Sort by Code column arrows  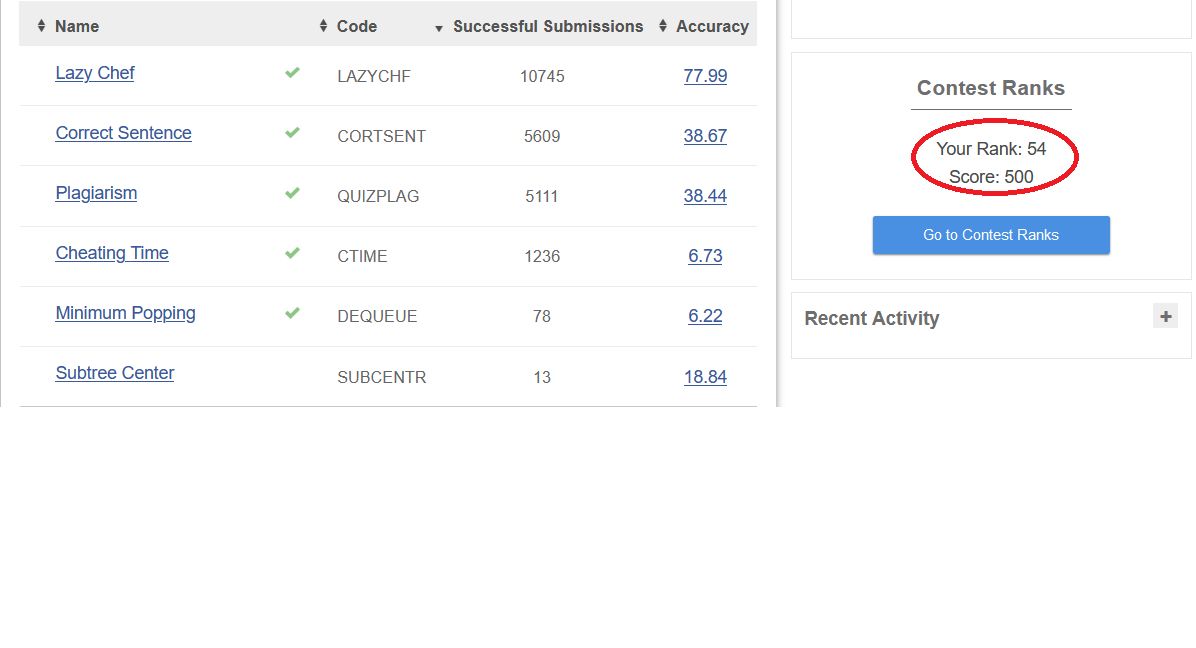pyautogui.click(x=323, y=26)
